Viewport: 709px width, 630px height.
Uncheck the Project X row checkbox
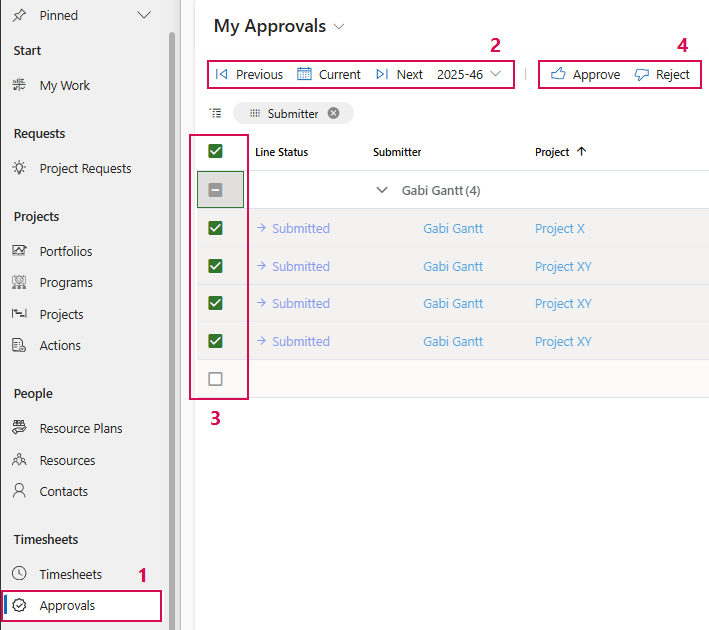coord(215,228)
